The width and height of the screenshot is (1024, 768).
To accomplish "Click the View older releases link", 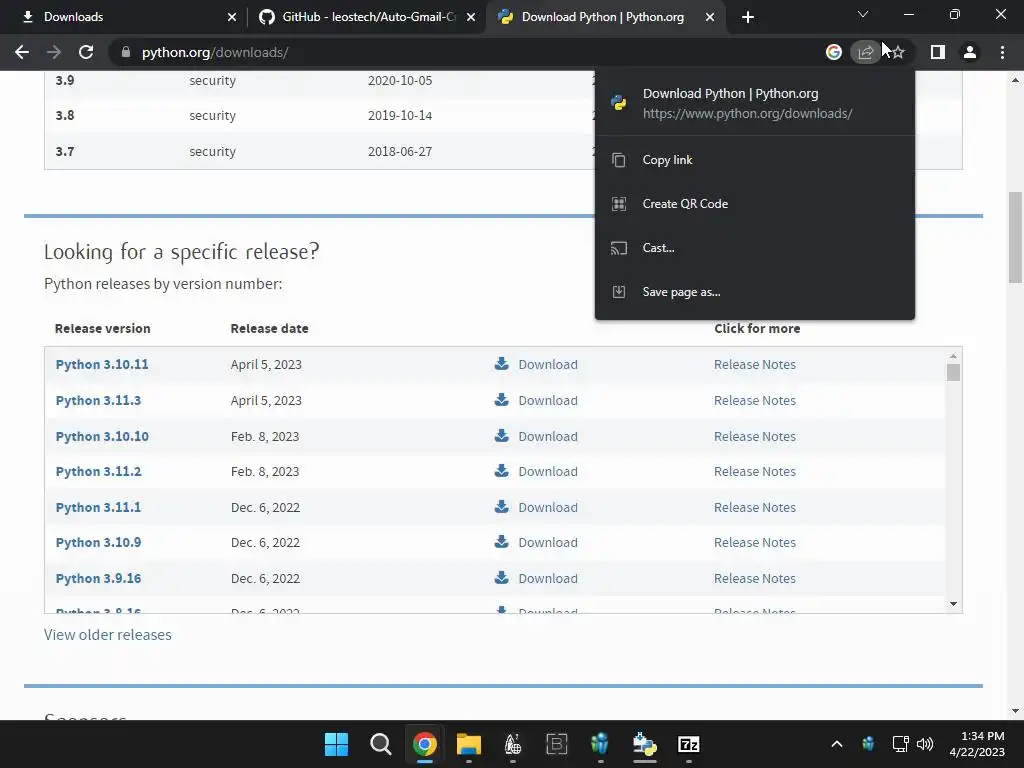I will [108, 635].
